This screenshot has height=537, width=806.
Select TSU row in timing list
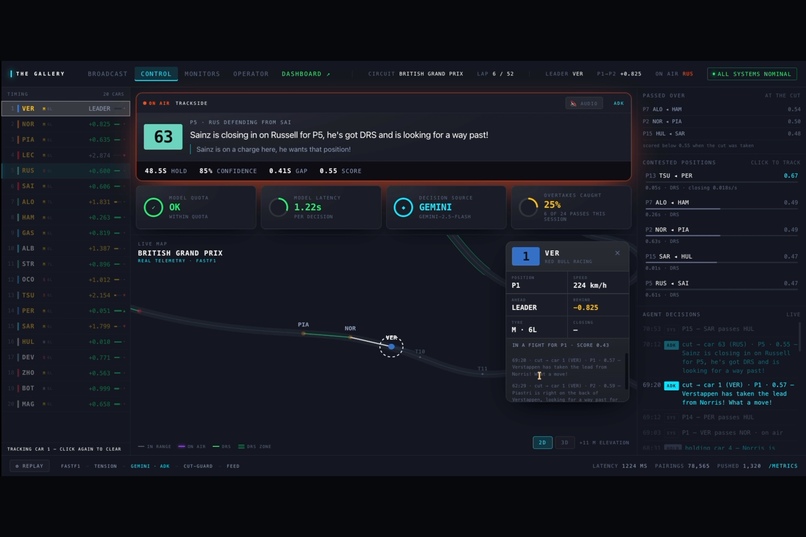coord(65,295)
